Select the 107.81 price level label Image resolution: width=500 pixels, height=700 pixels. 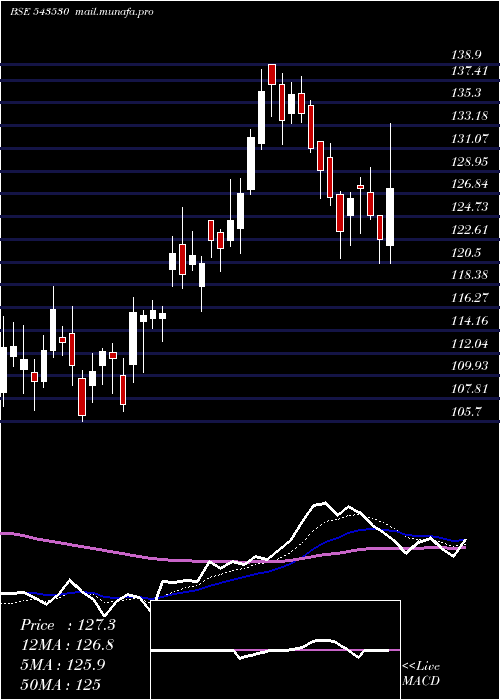pyautogui.click(x=469, y=389)
